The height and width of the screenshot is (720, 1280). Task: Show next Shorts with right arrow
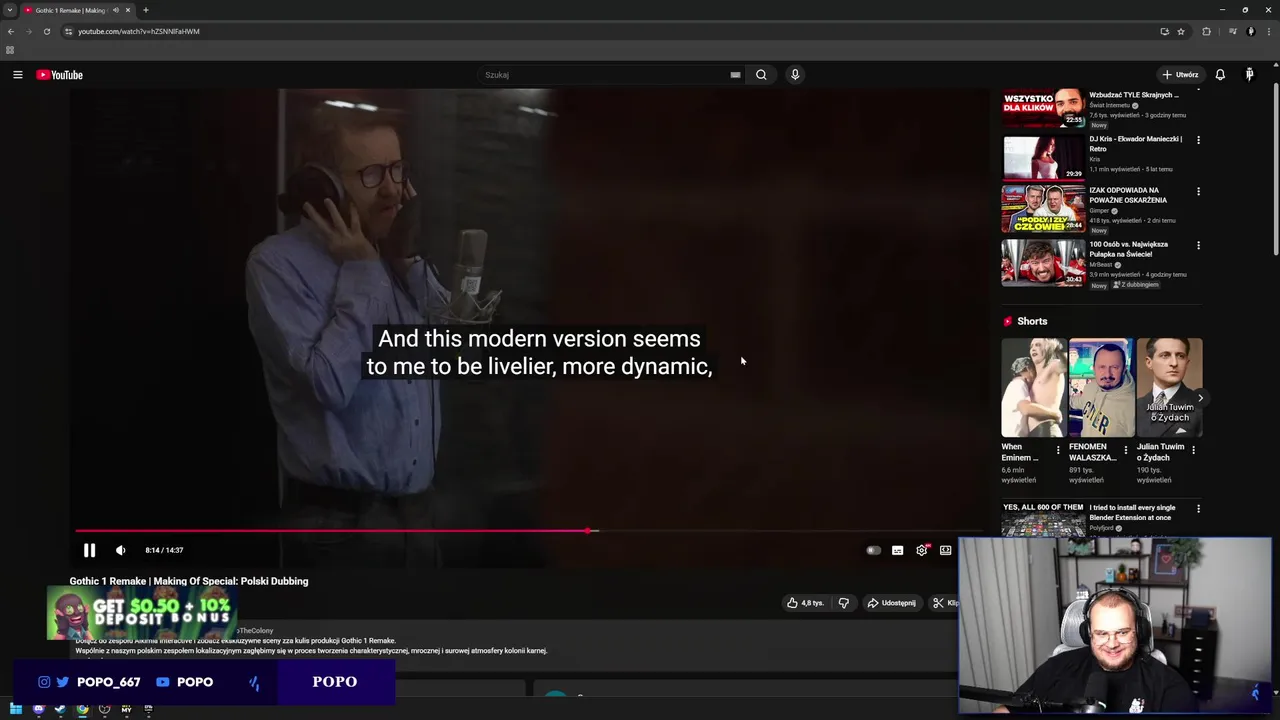click(1201, 398)
